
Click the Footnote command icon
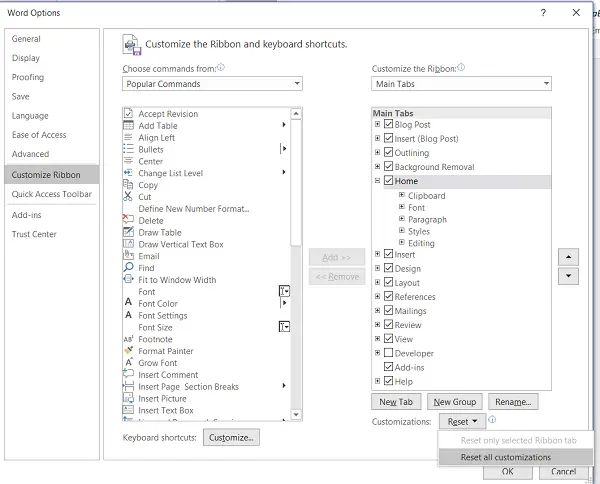pyautogui.click(x=128, y=339)
